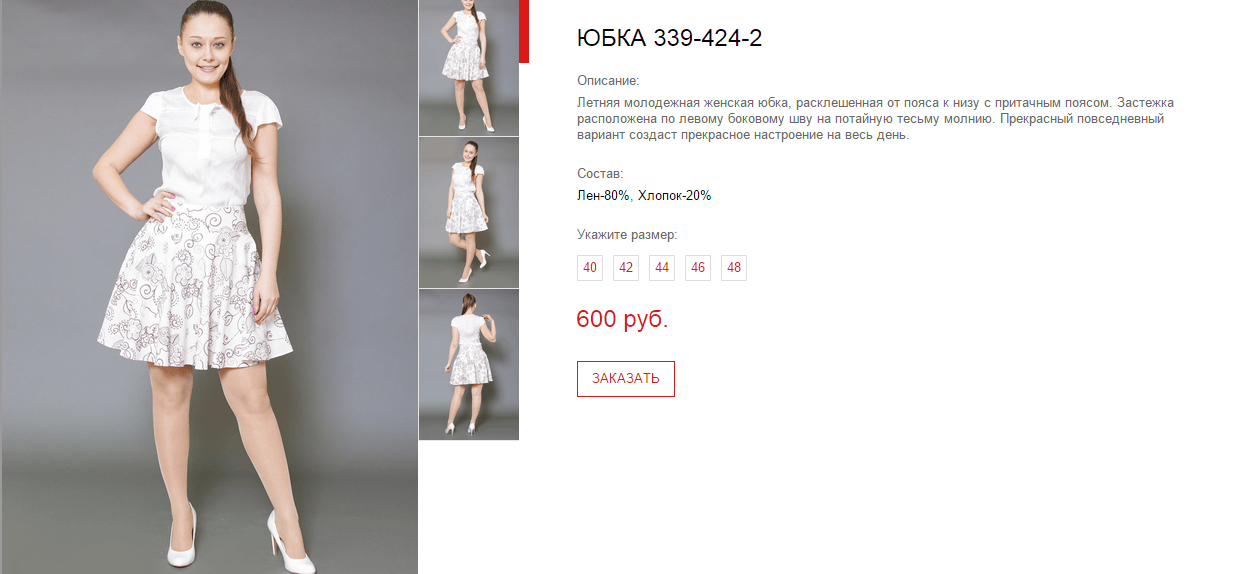Select size 40
Screen dimensions: 1234x574
(x=590, y=268)
